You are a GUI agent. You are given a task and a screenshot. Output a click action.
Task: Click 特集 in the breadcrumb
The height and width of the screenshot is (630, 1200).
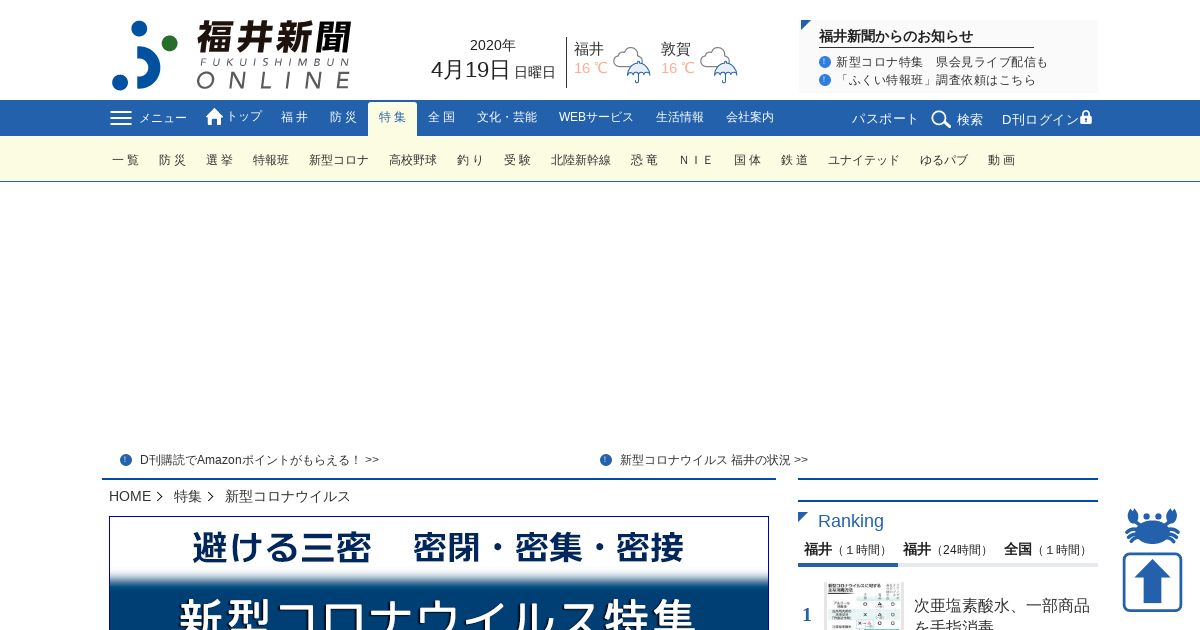(x=188, y=496)
